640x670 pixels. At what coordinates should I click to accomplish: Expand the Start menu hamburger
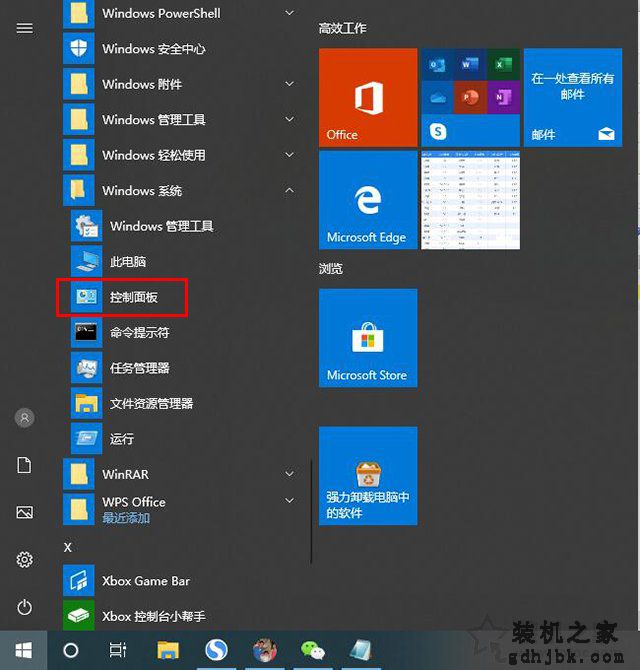point(24,28)
